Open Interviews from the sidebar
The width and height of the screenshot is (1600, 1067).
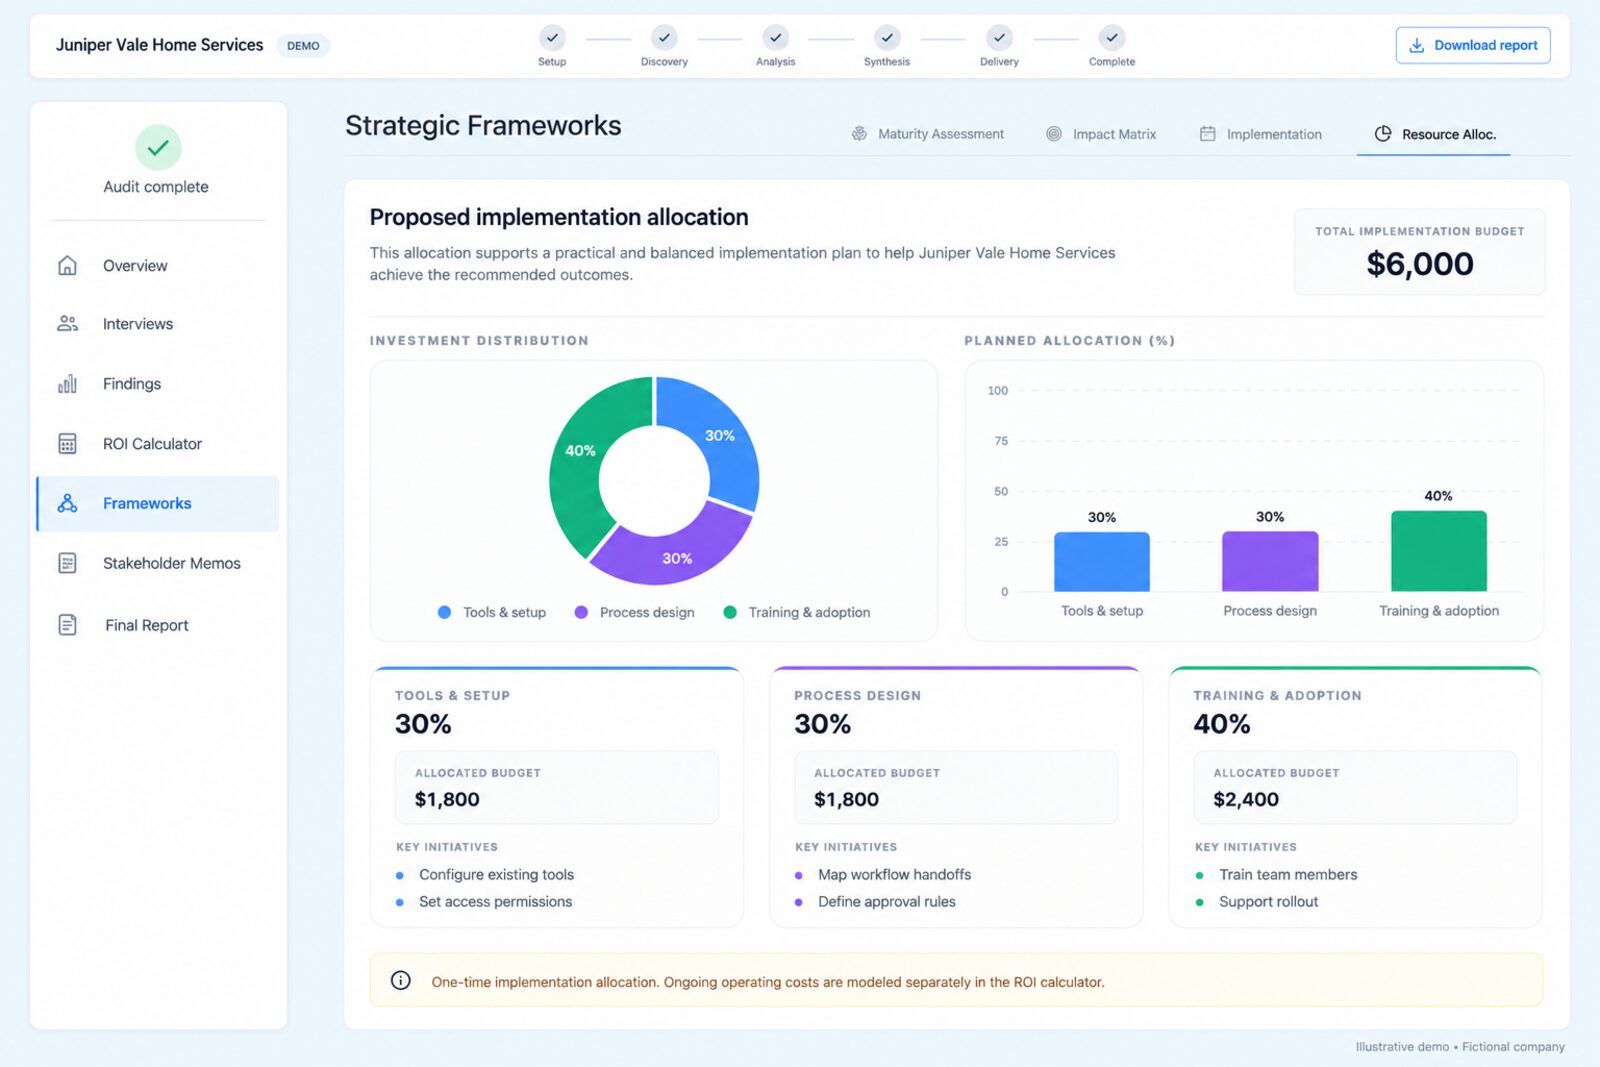[158, 324]
